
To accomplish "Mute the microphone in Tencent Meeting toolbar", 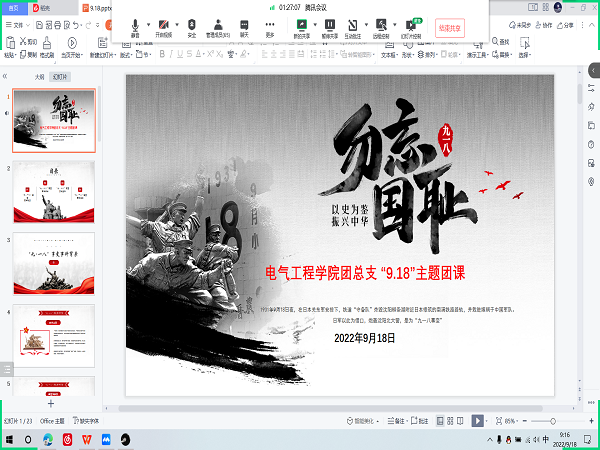I will [x=135, y=25].
